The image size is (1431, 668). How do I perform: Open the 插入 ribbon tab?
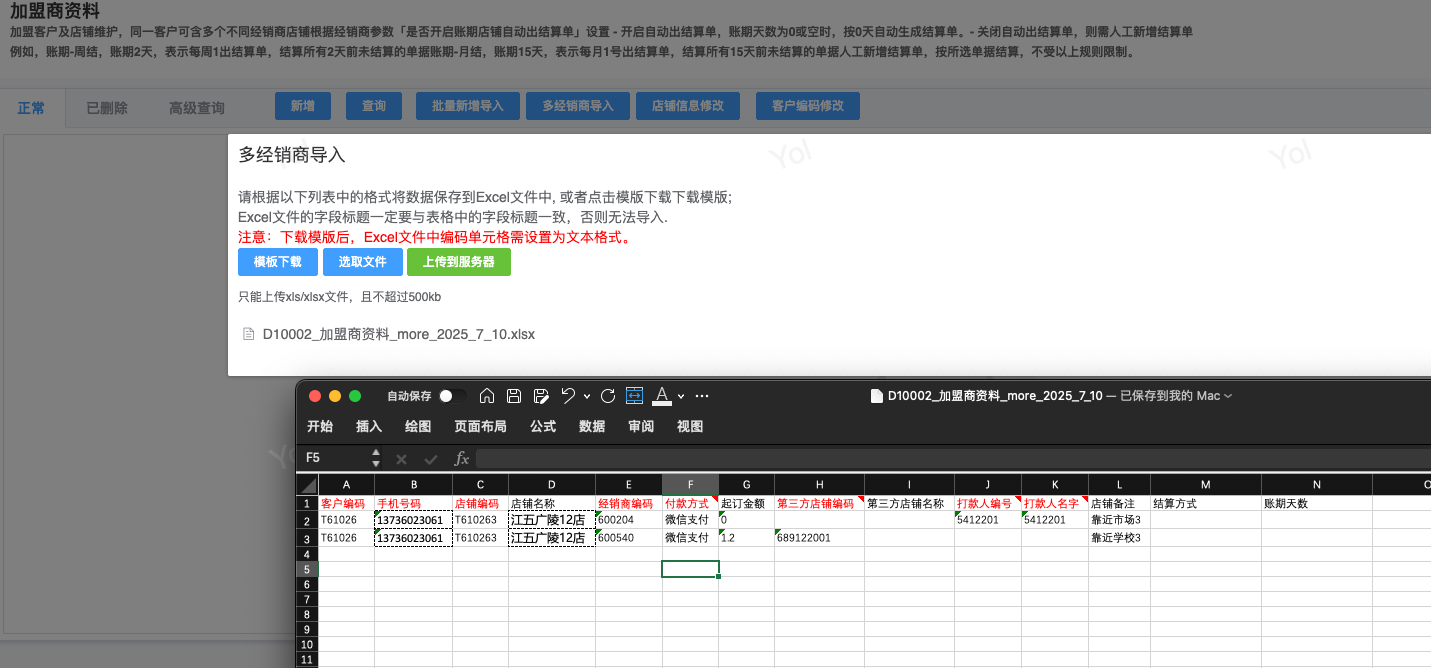point(369,426)
